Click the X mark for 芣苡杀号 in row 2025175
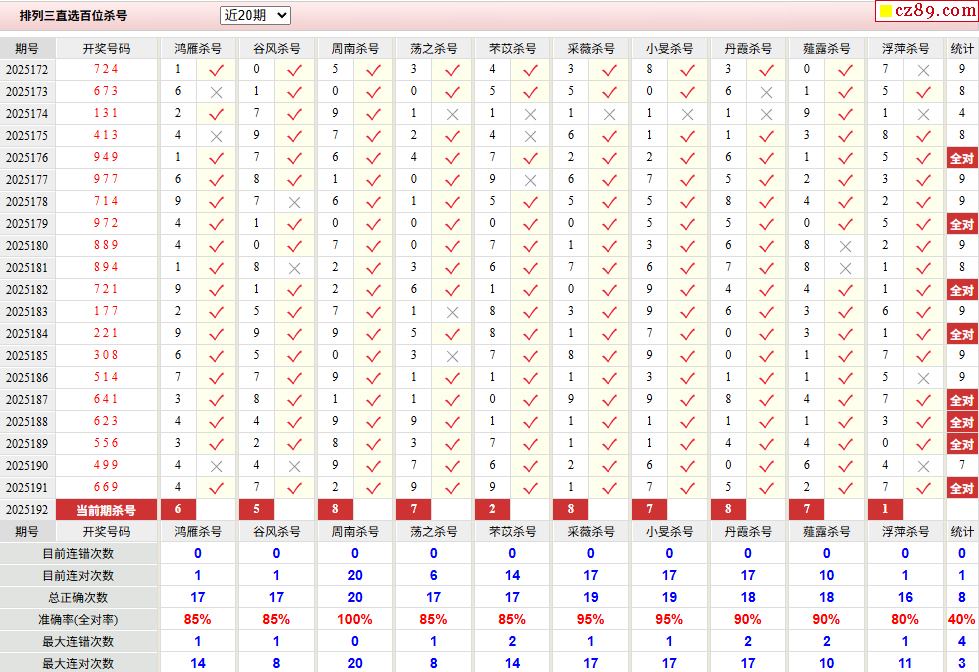 coord(531,136)
